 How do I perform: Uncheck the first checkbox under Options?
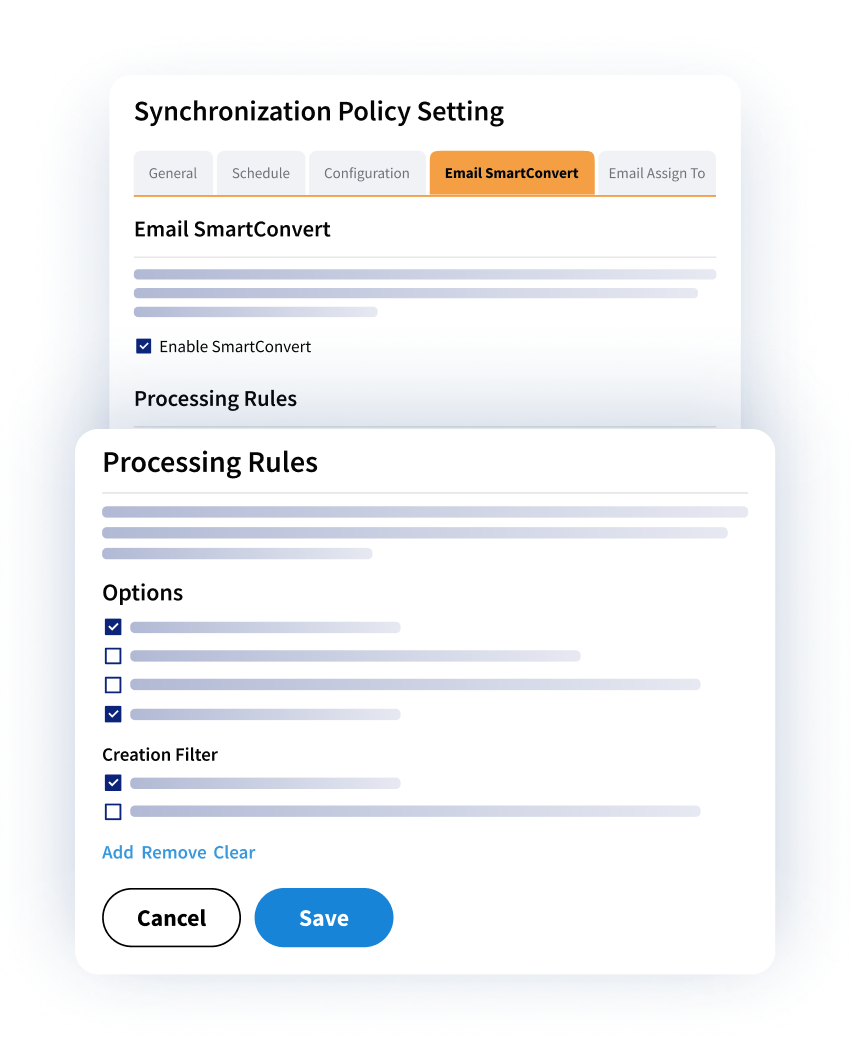pos(113,627)
